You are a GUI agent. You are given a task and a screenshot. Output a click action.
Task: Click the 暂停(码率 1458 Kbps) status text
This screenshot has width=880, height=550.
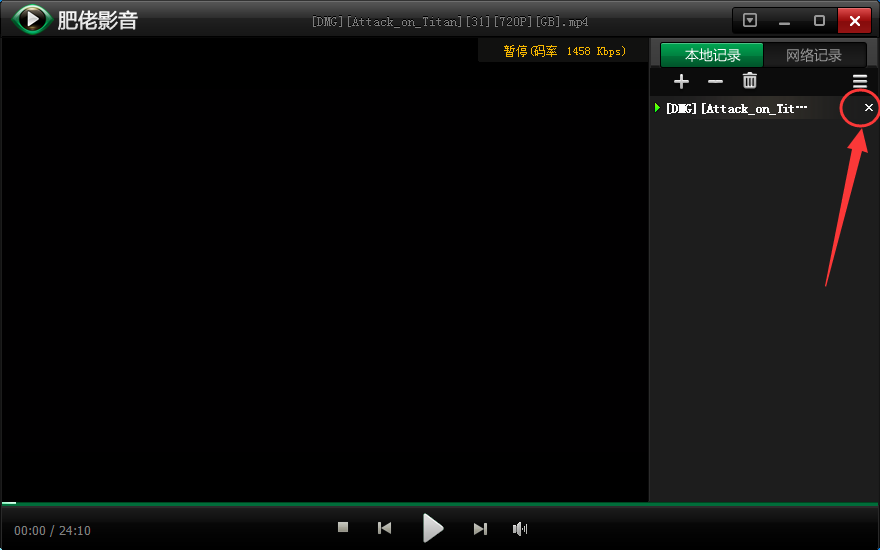(x=565, y=51)
